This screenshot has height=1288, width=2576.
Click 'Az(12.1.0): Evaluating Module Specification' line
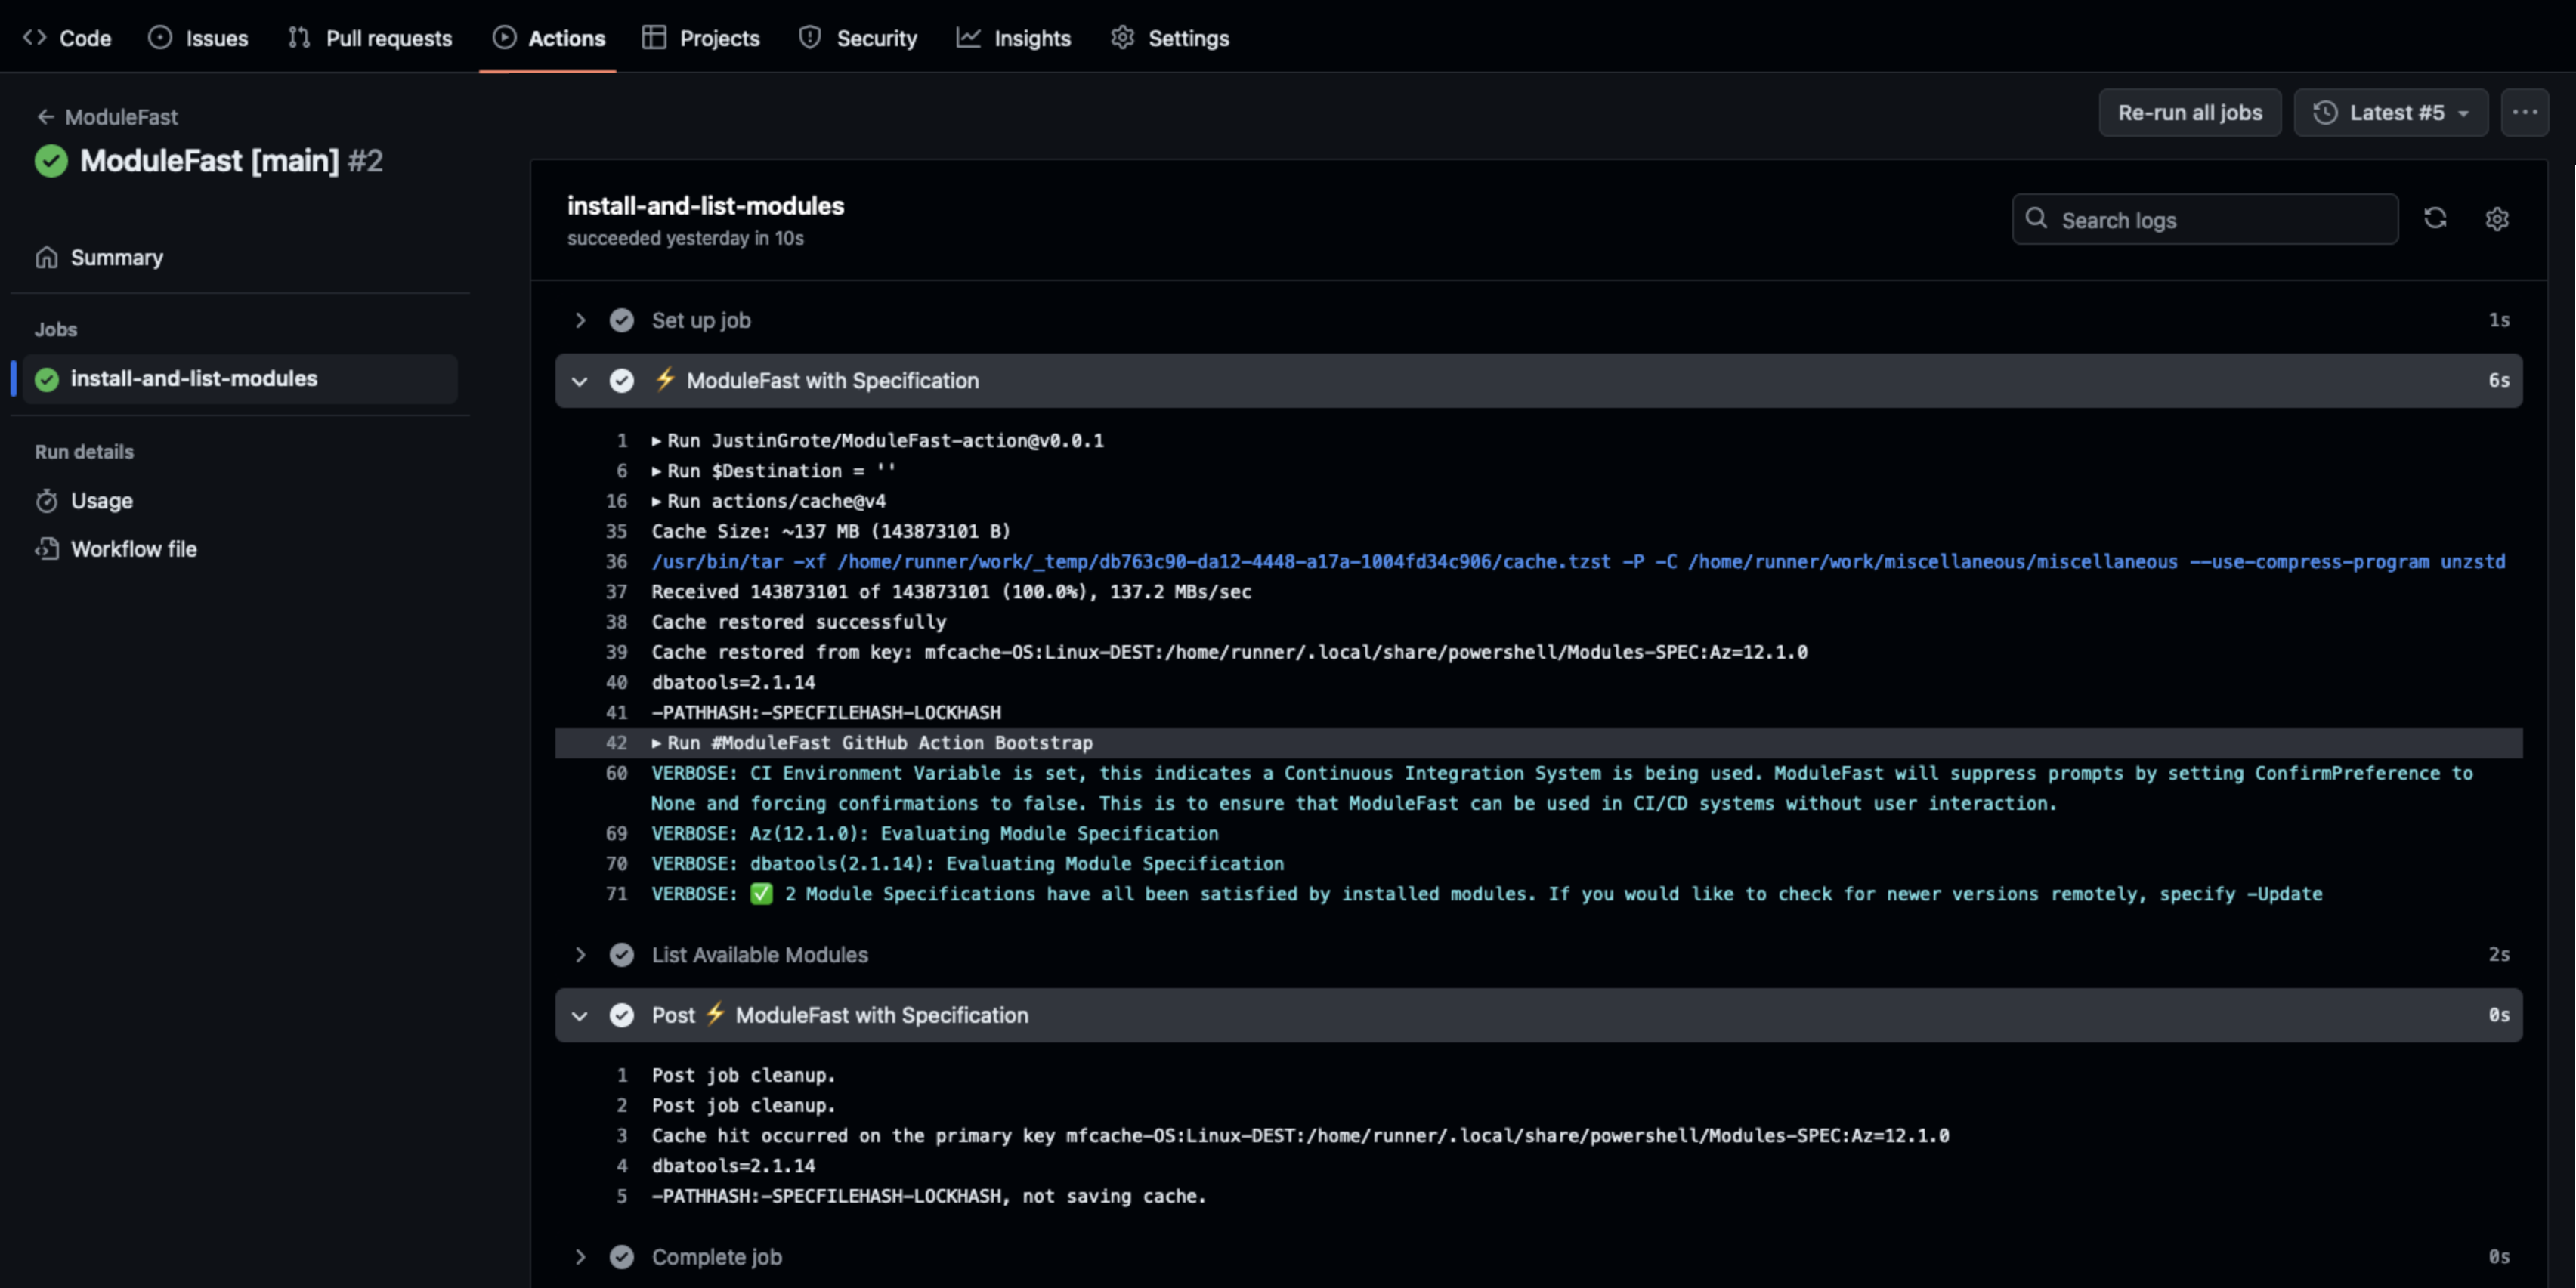(935, 834)
